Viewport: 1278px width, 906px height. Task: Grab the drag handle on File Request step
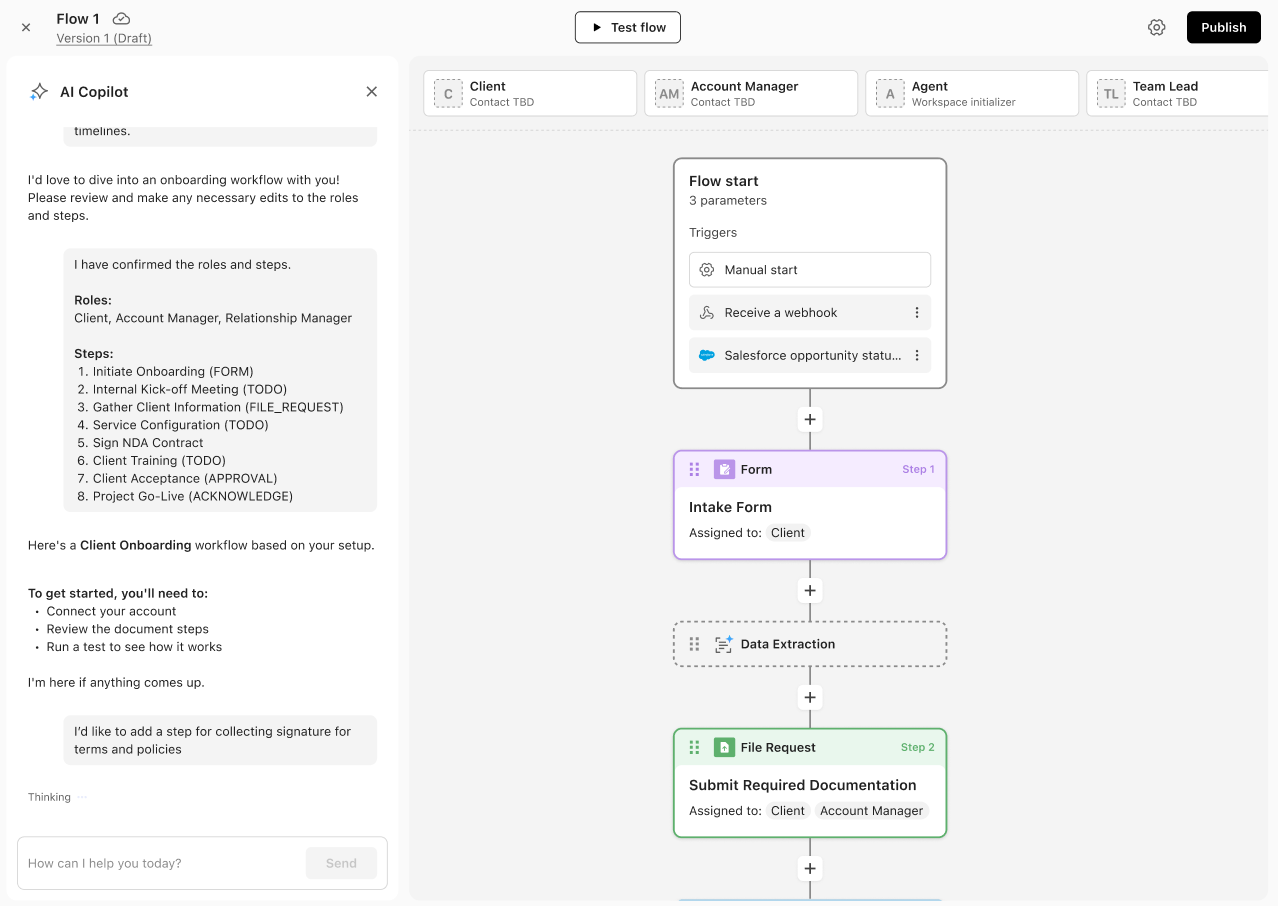click(x=694, y=747)
